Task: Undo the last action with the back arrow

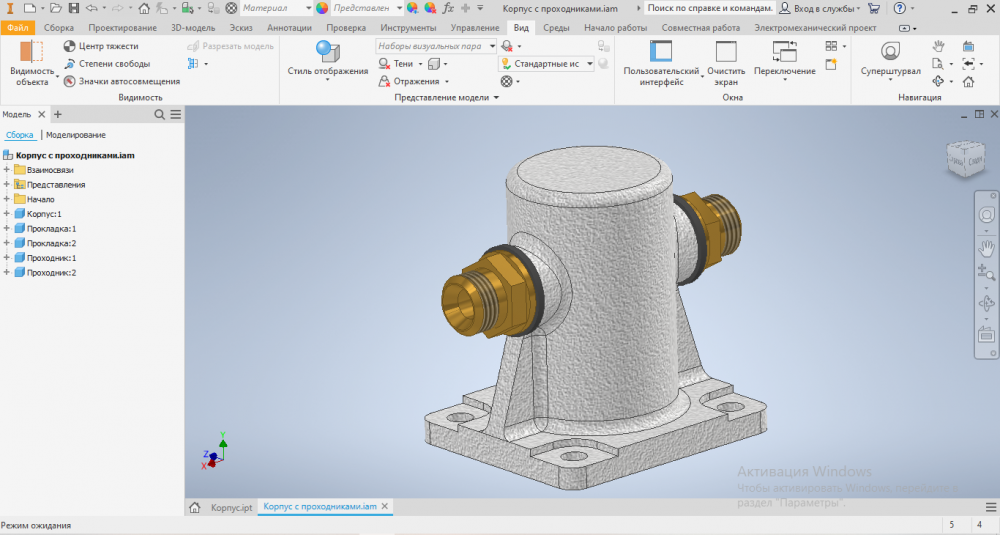Action: [x=91, y=8]
